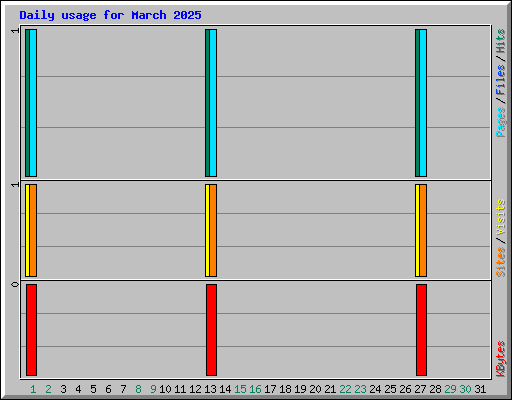Screen dimensions: 512x400
Task: Click the cyan Pages bar for day 1
Action: pyautogui.click(x=33, y=103)
